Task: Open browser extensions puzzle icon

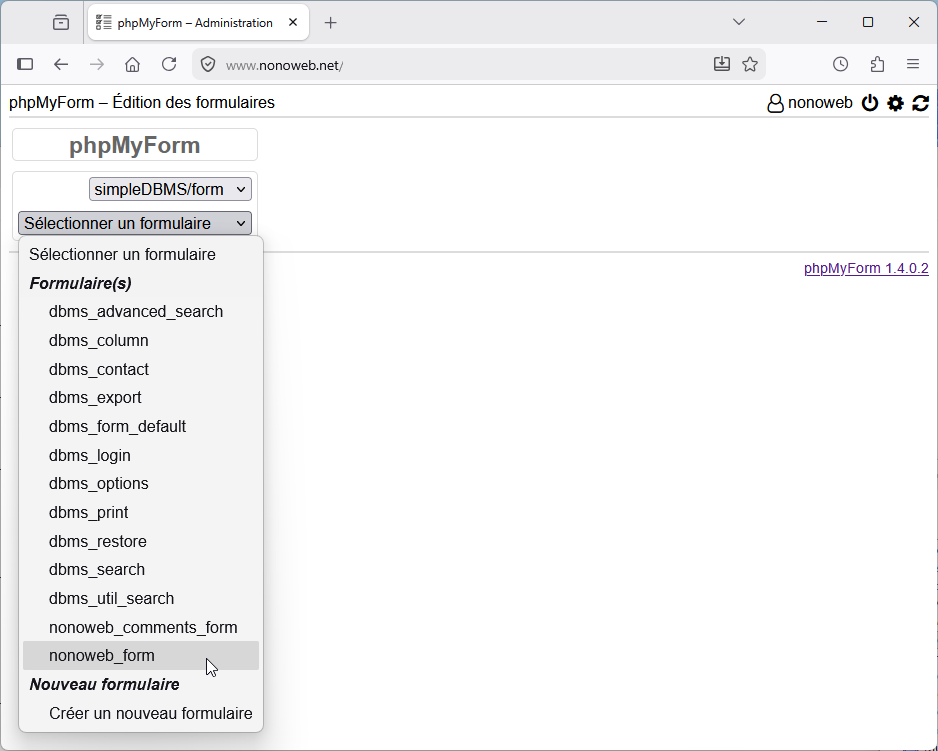Action: (877, 64)
